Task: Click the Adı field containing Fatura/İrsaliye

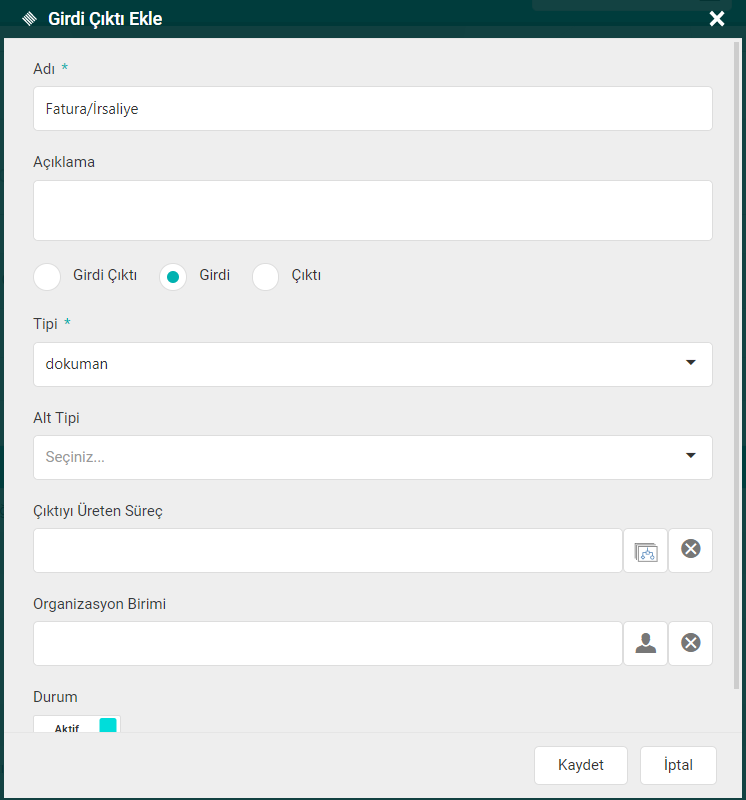Action: pos(372,108)
